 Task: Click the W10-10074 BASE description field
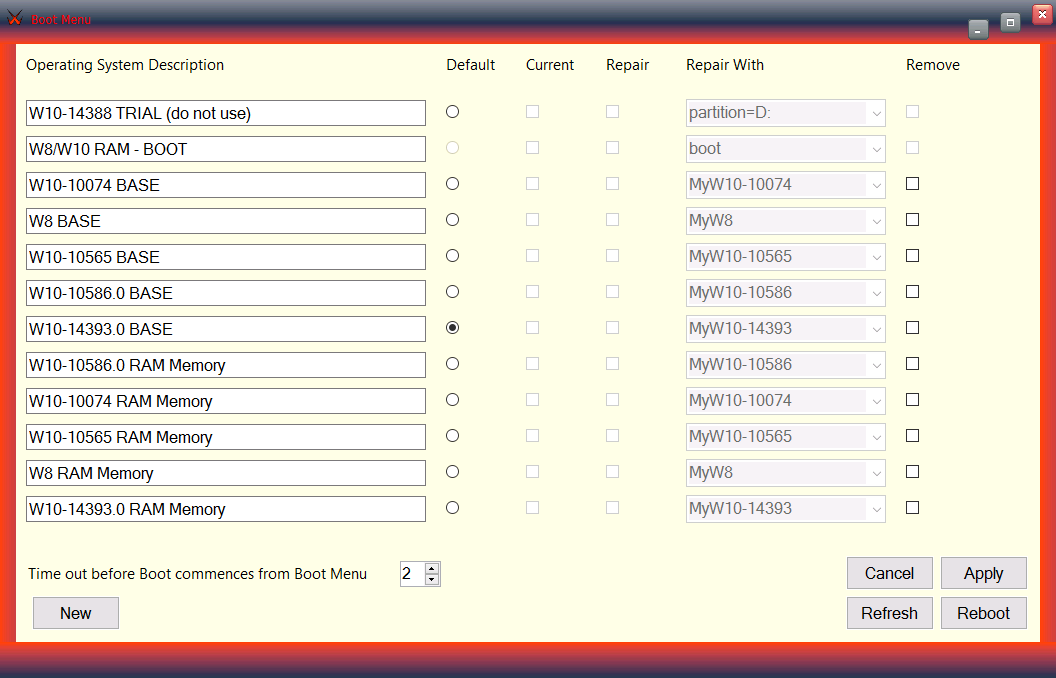[x=226, y=185]
